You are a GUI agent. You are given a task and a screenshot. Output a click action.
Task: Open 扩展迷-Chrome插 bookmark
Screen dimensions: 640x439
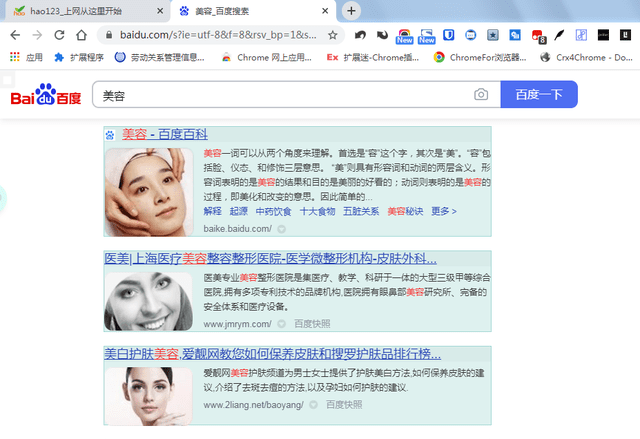tap(373, 58)
